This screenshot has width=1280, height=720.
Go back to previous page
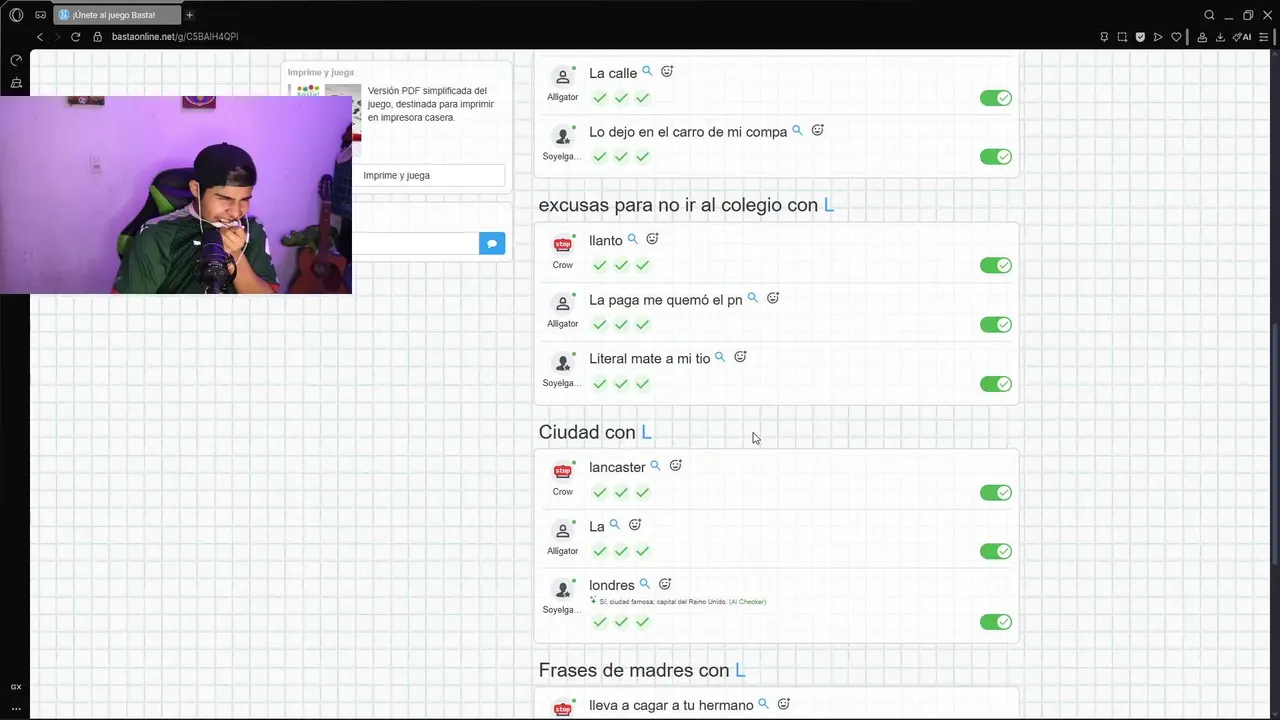click(40, 37)
